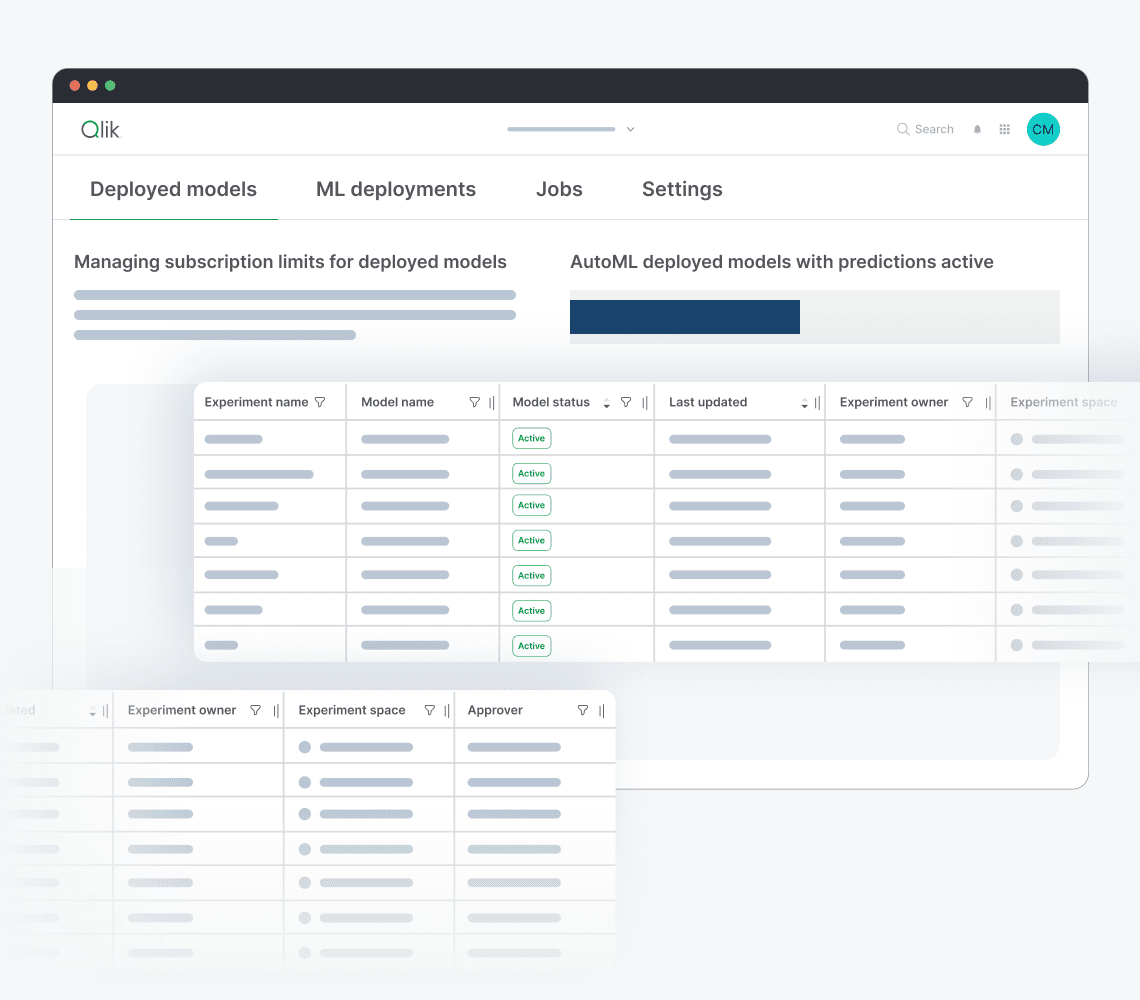Select the Deployed models tab

(173, 189)
